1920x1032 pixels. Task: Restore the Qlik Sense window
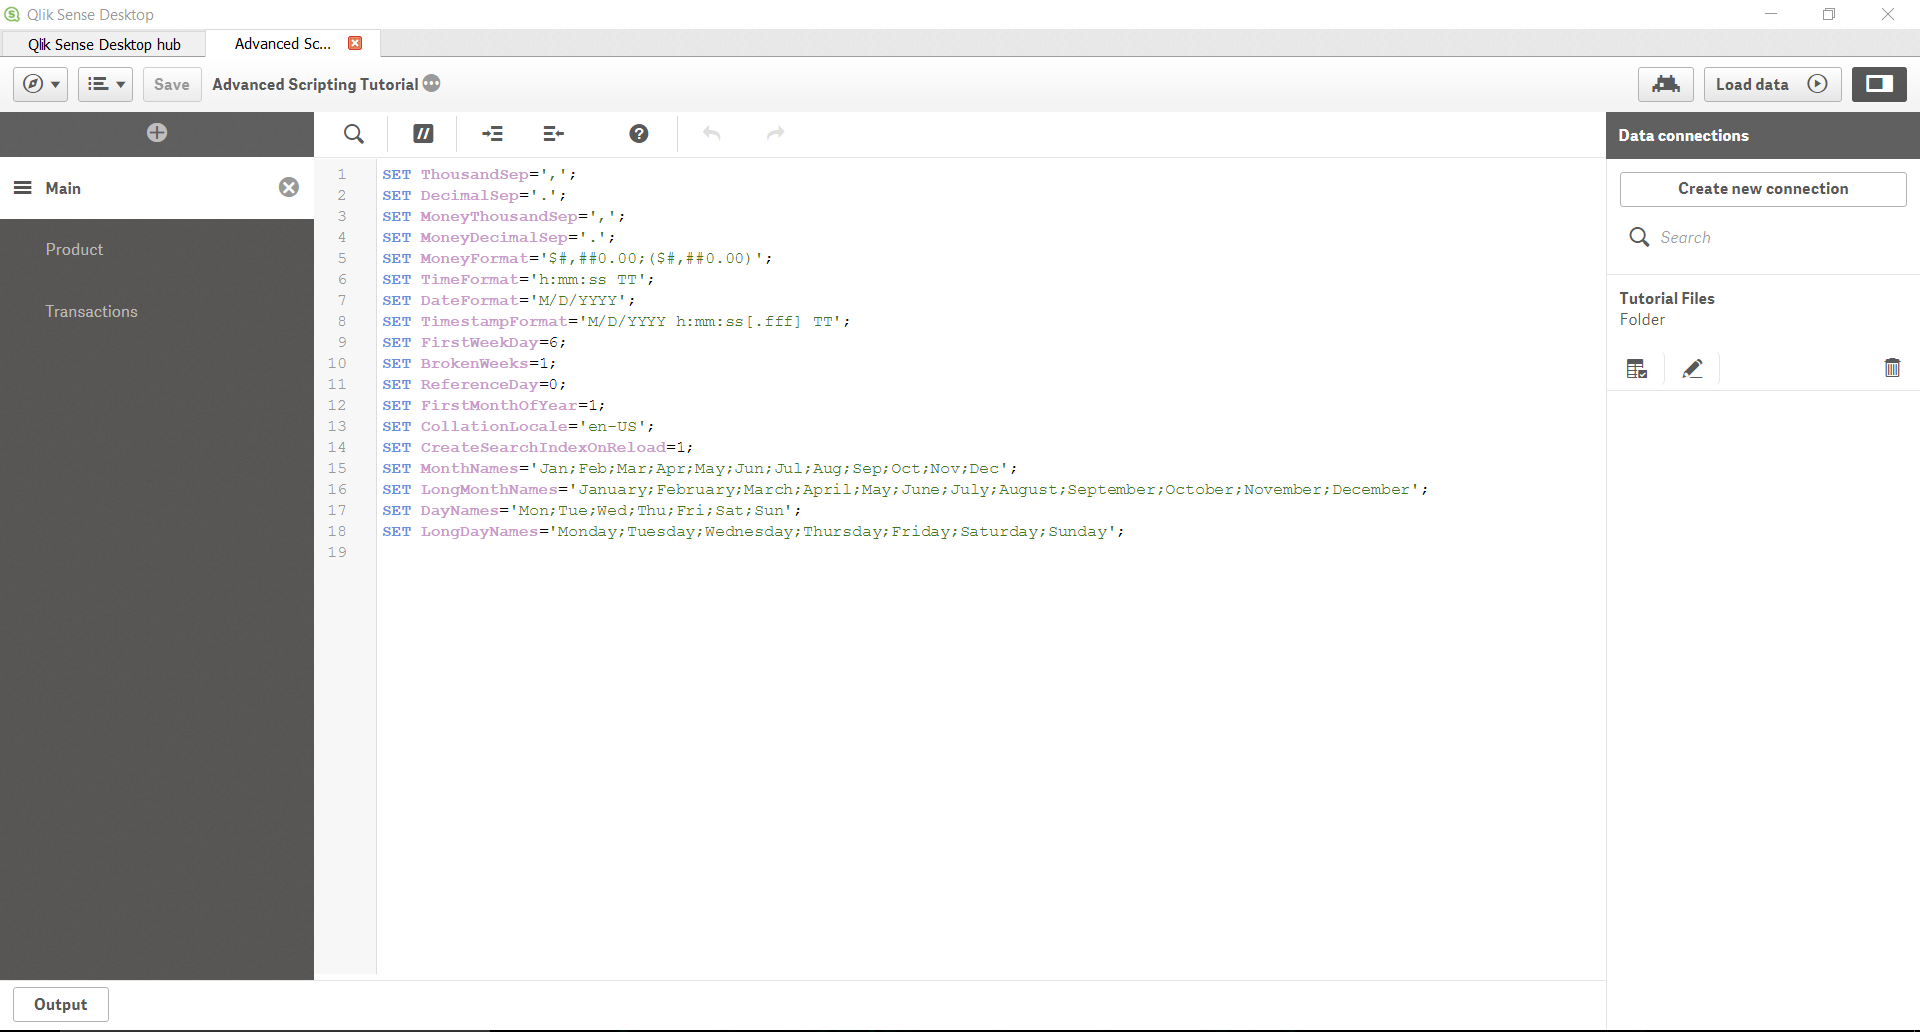pyautogui.click(x=1829, y=14)
